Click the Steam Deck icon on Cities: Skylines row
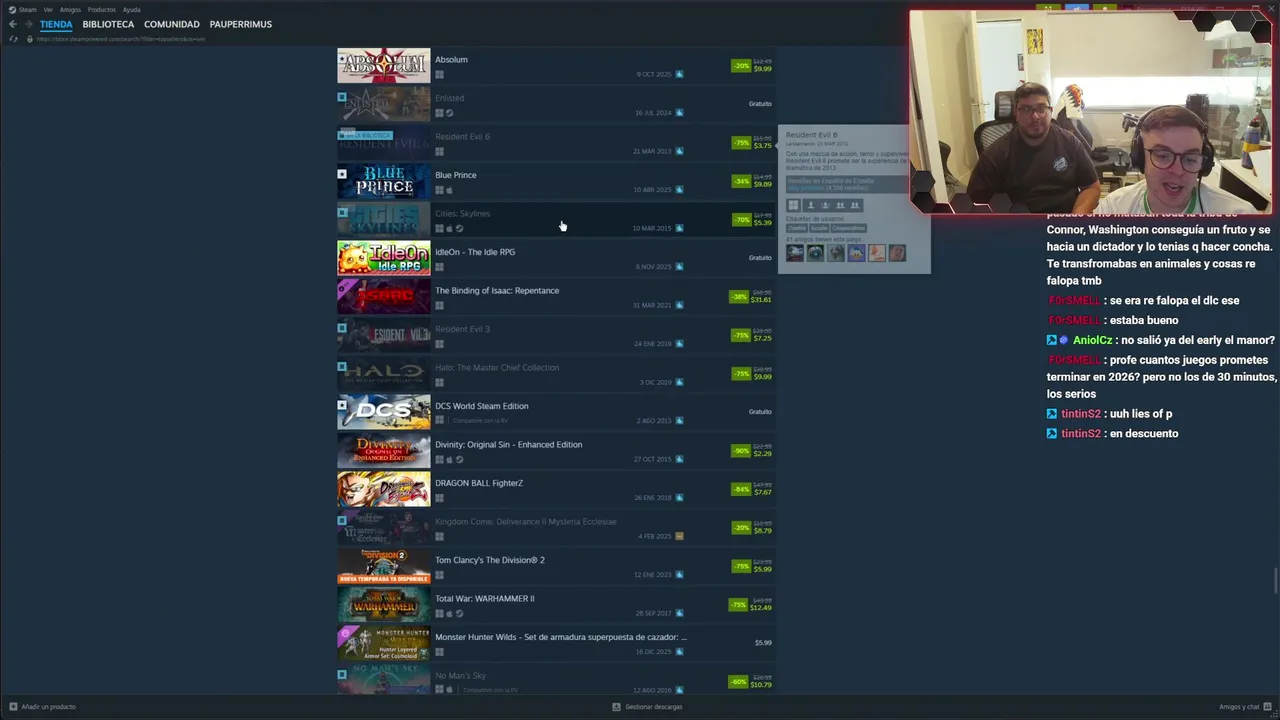The width and height of the screenshot is (1280, 720). tap(679, 228)
